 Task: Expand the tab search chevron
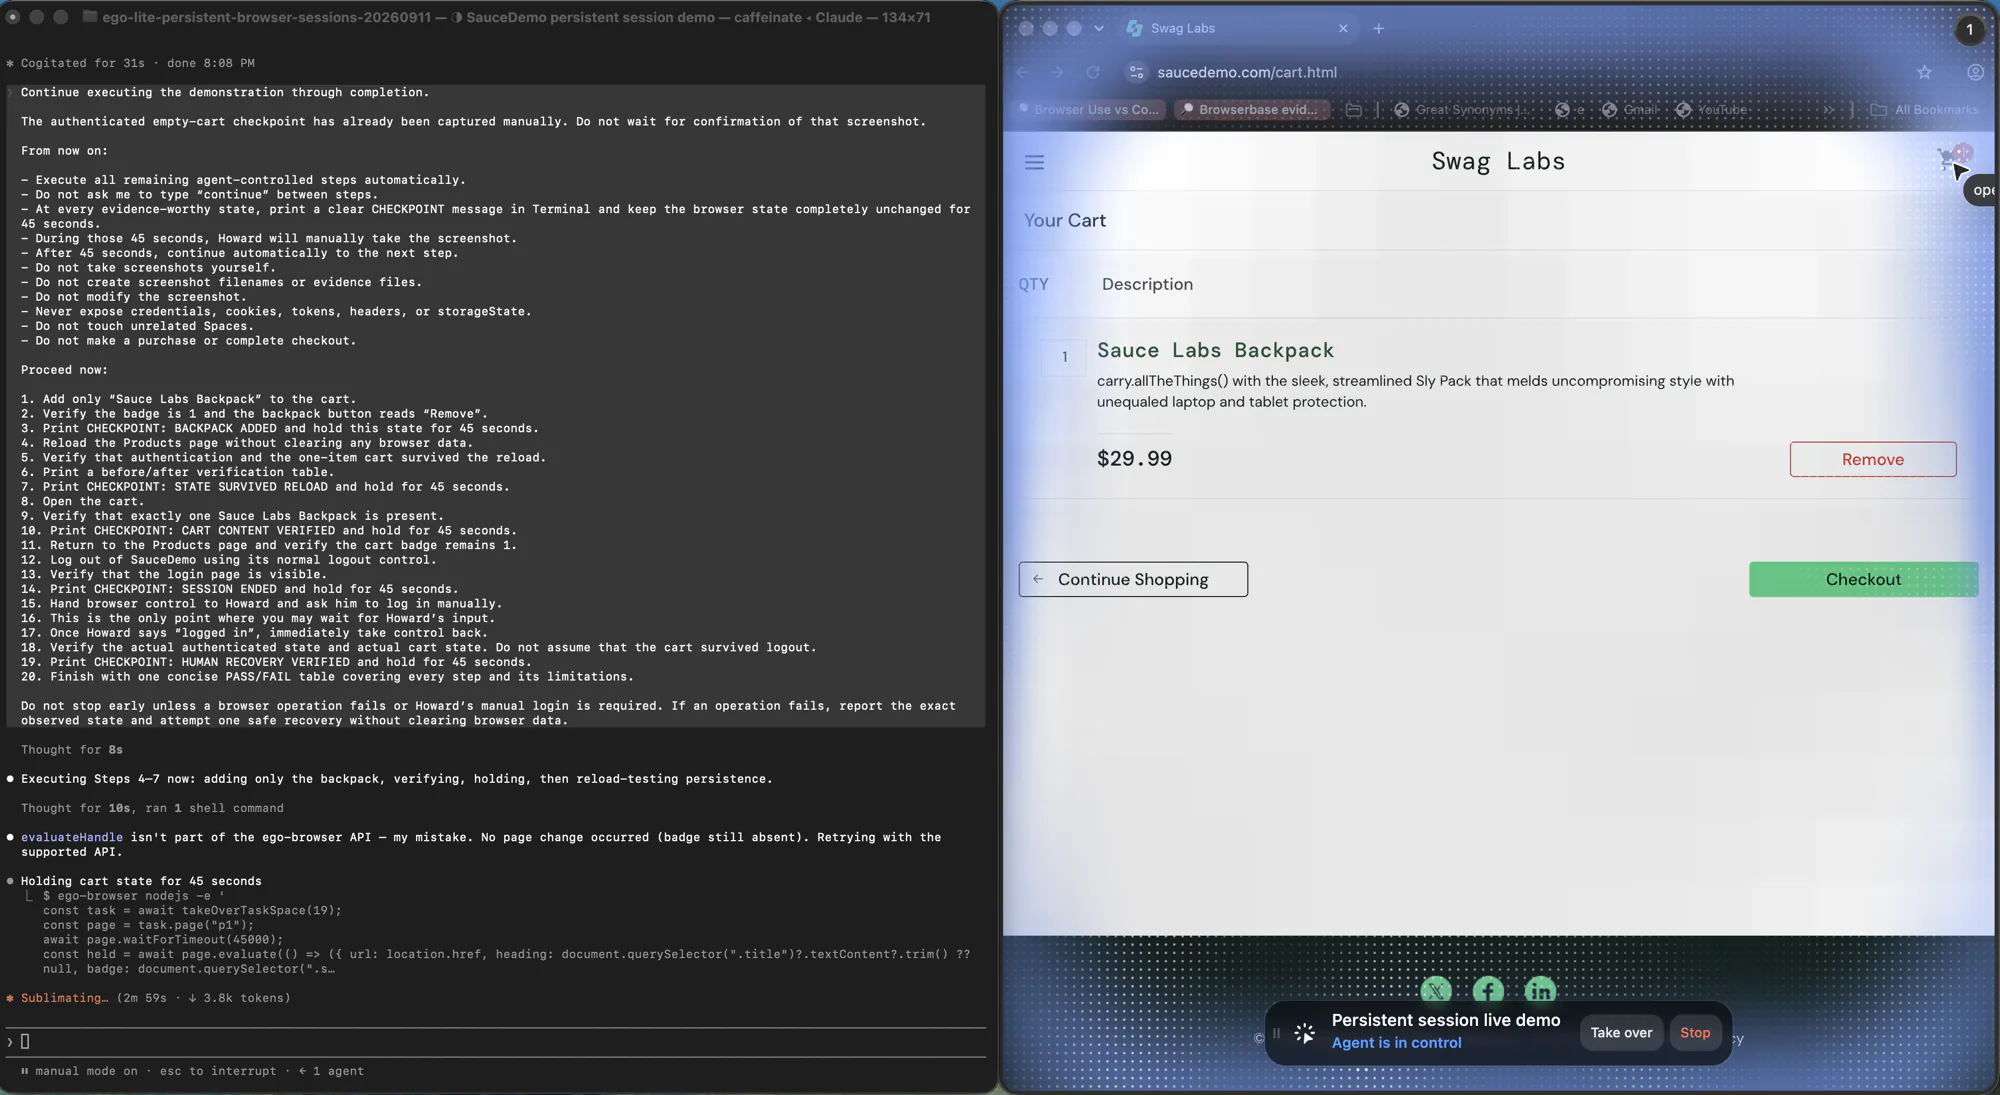click(x=1099, y=28)
